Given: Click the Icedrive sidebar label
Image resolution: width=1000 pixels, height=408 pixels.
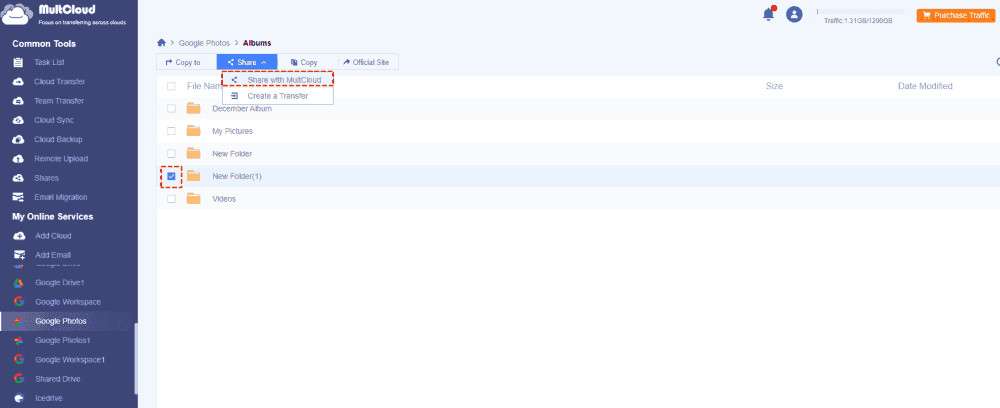Looking at the screenshot, I should point(48,398).
